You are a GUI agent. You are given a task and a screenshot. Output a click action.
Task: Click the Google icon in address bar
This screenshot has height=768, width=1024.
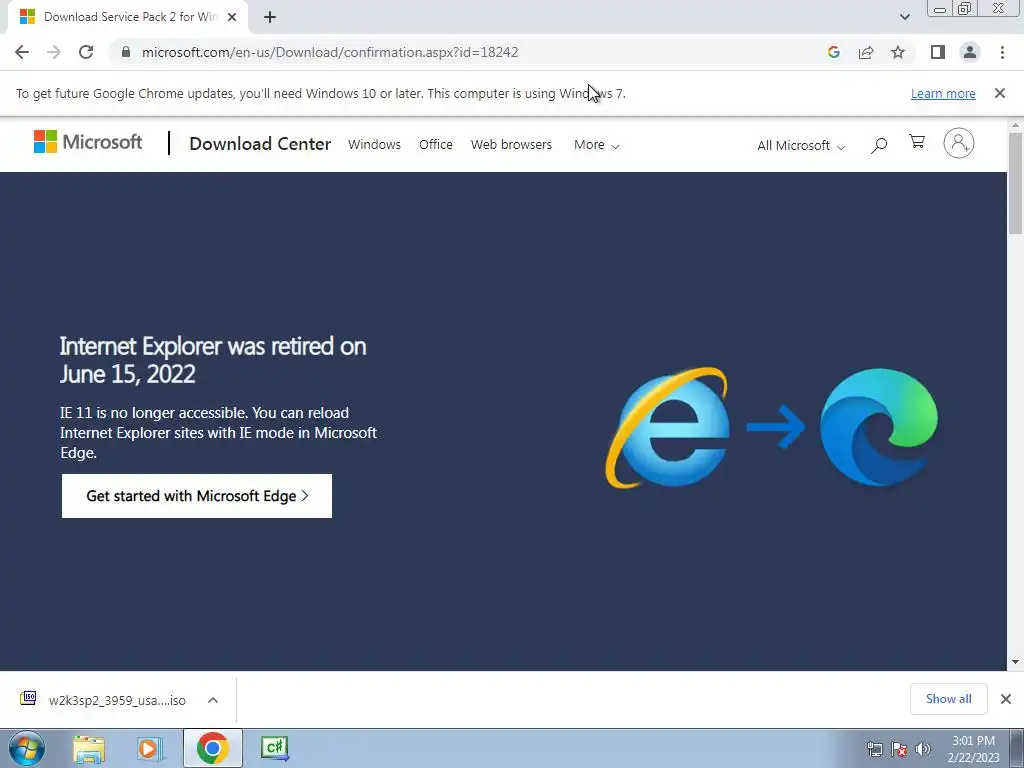(833, 52)
